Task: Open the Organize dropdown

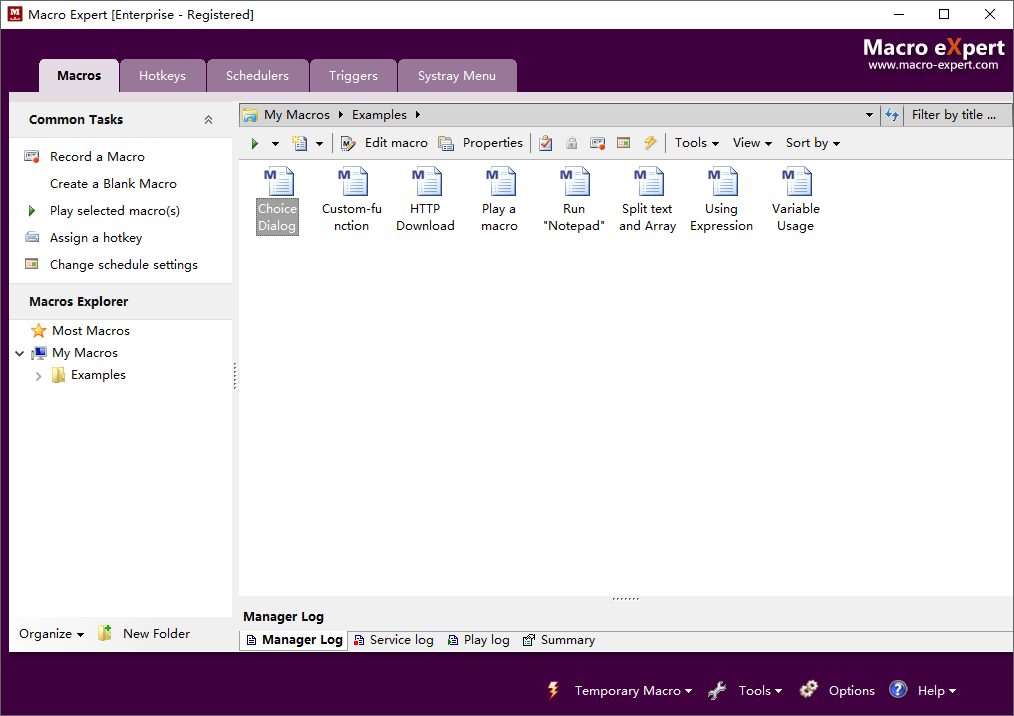Action: point(51,634)
